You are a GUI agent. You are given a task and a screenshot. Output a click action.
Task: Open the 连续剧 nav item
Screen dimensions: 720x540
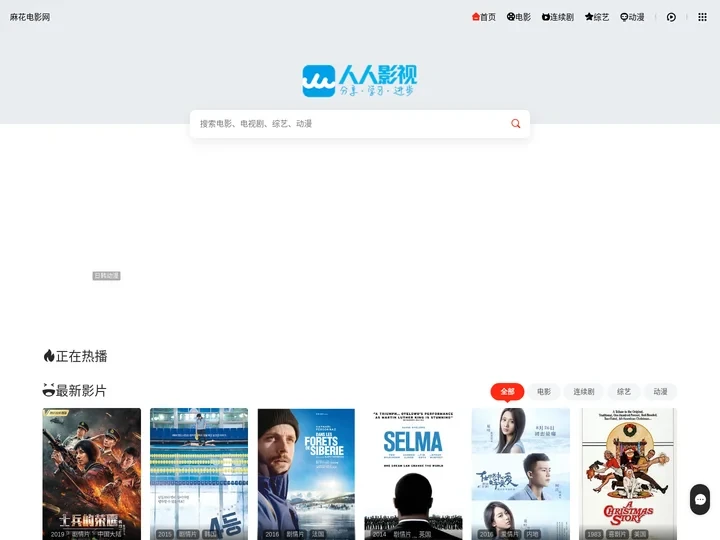557,17
